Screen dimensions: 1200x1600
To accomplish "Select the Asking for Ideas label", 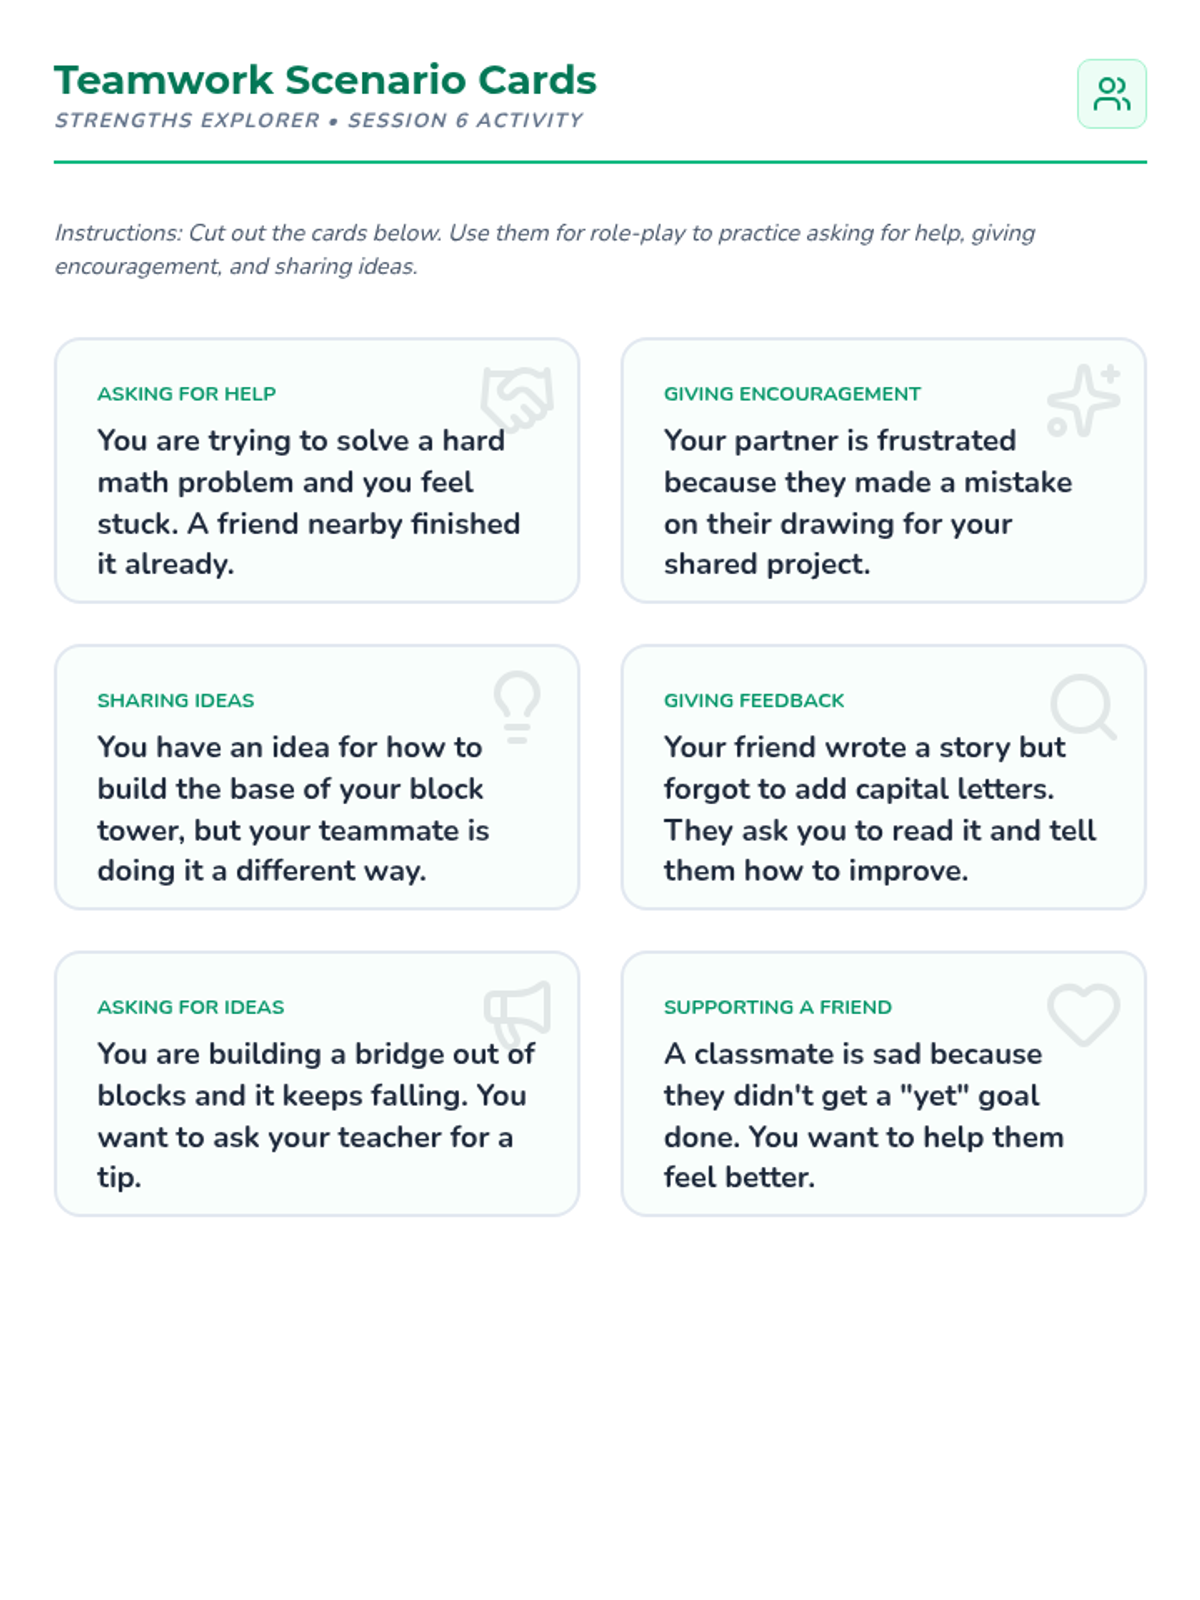I will tap(190, 1007).
